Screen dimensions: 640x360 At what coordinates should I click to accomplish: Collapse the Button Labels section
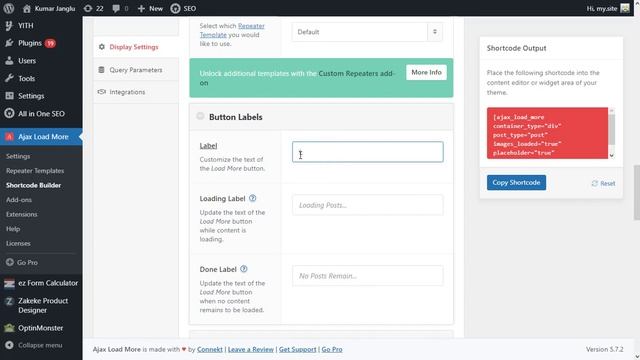click(x=200, y=116)
